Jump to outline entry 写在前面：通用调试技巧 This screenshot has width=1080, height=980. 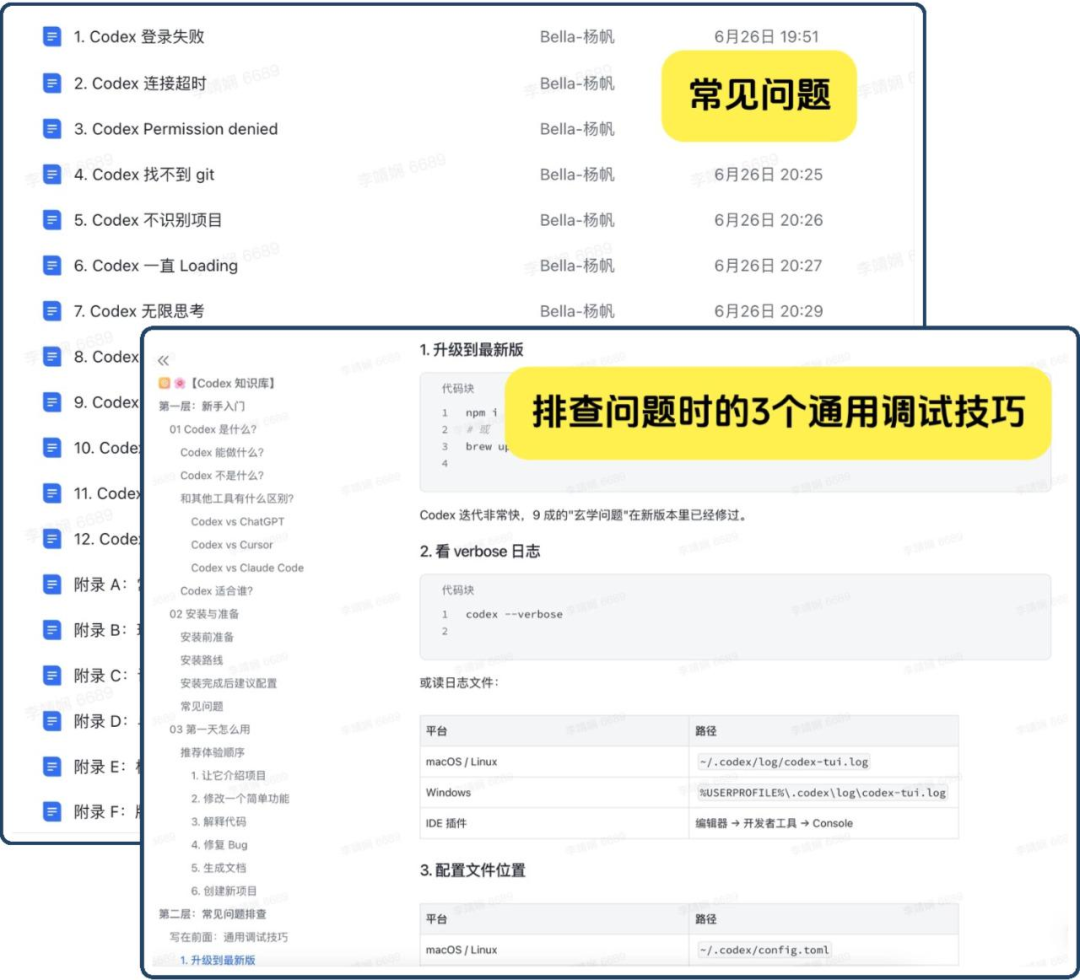[229, 937]
